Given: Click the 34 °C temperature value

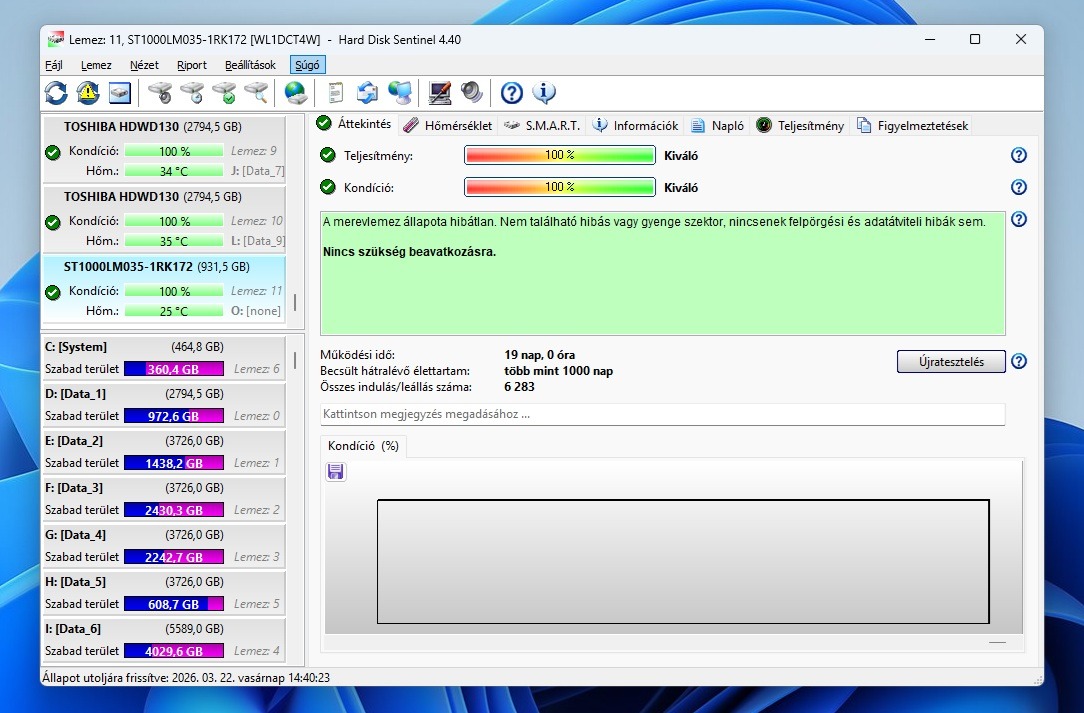Looking at the screenshot, I should pyautogui.click(x=174, y=171).
